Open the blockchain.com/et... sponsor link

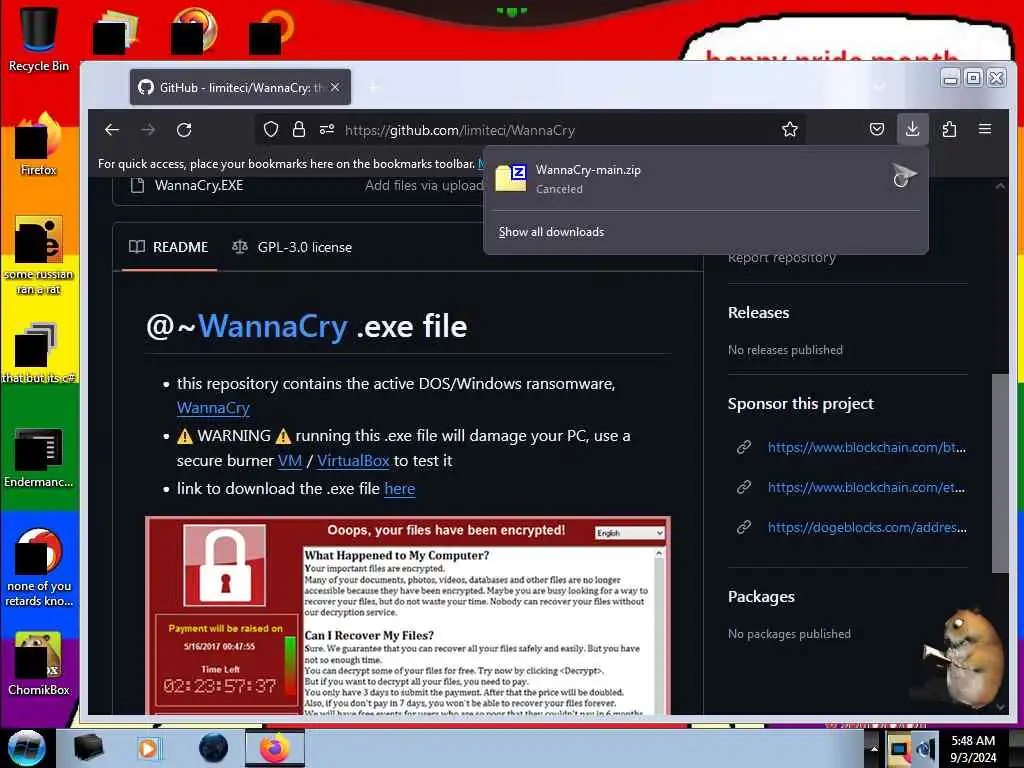tap(866, 487)
